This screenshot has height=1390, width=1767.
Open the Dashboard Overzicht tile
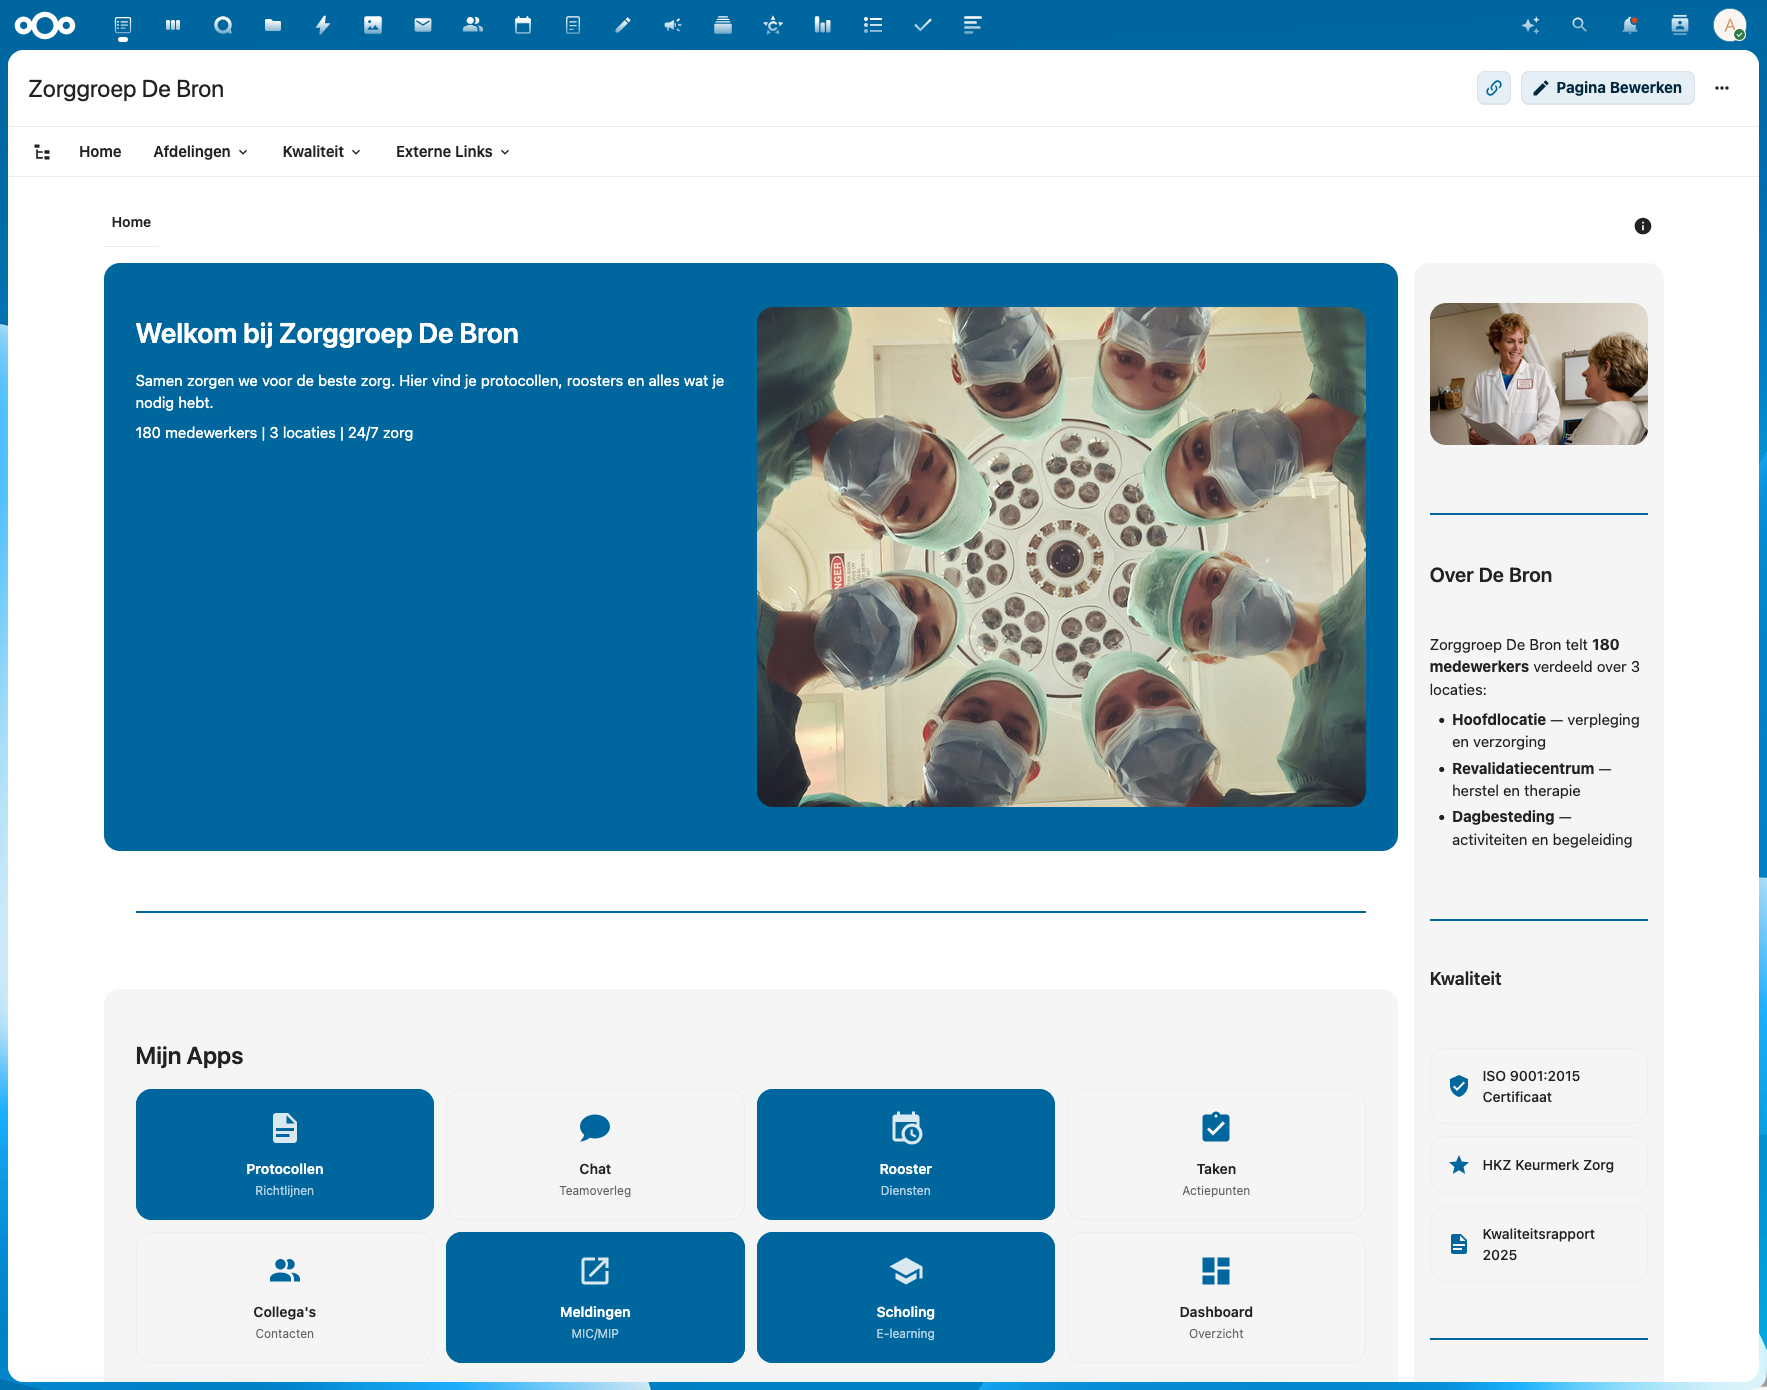tap(1216, 1297)
